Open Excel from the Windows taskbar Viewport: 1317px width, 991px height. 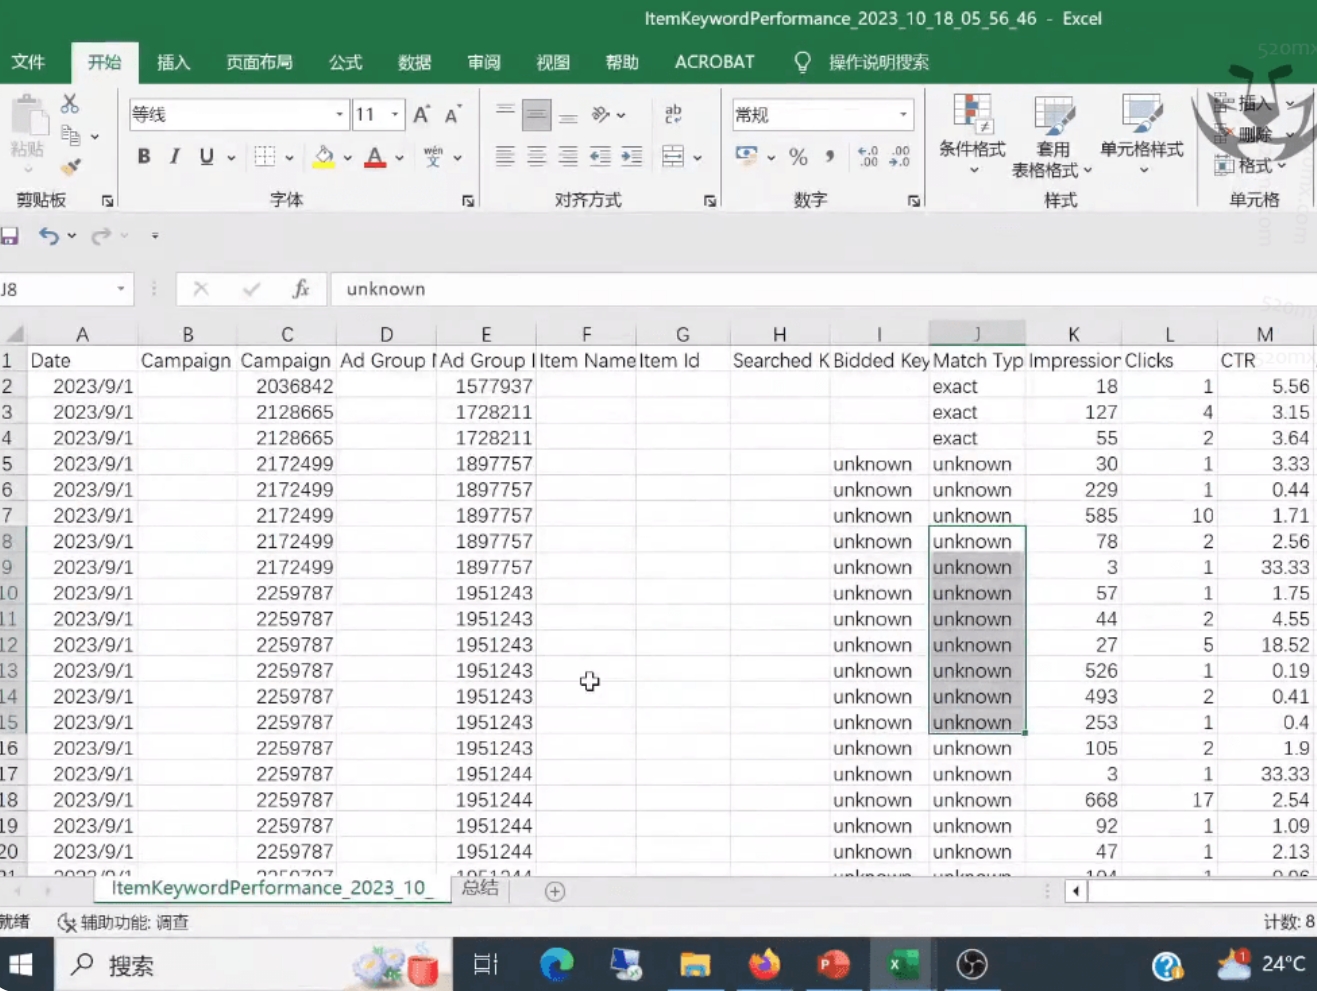pyautogui.click(x=902, y=964)
